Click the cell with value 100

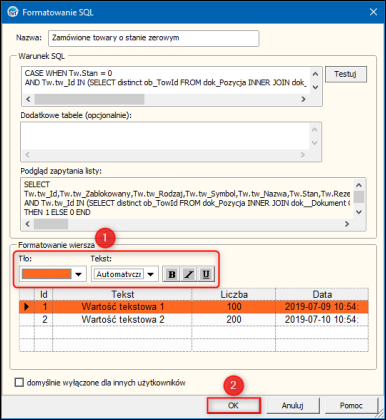pos(234,307)
